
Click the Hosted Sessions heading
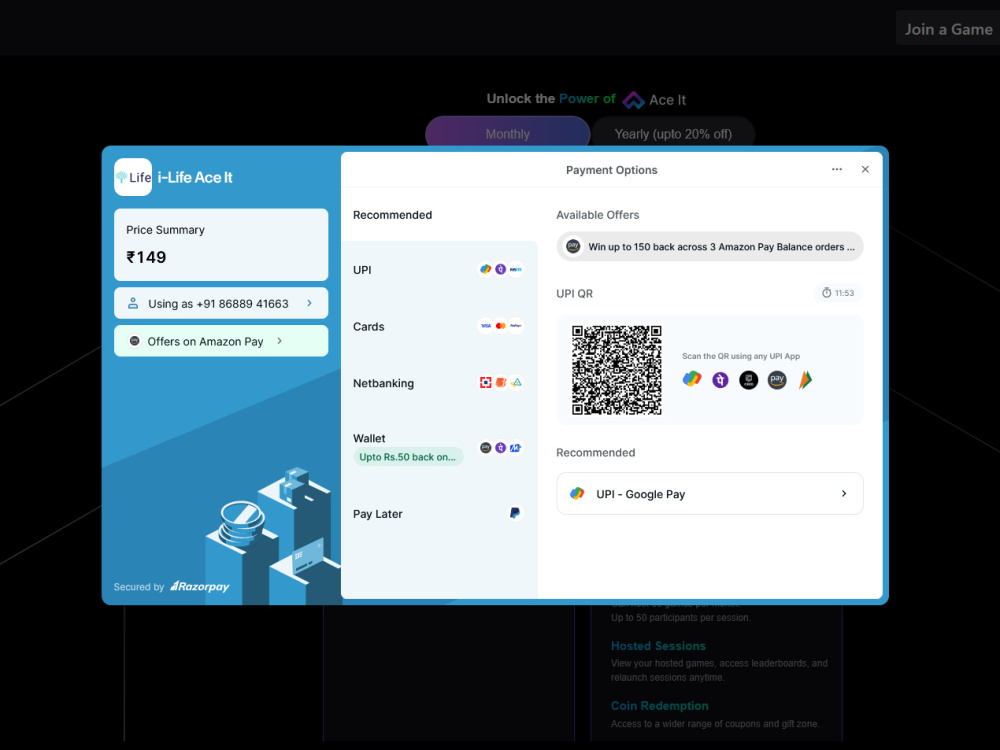[658, 646]
